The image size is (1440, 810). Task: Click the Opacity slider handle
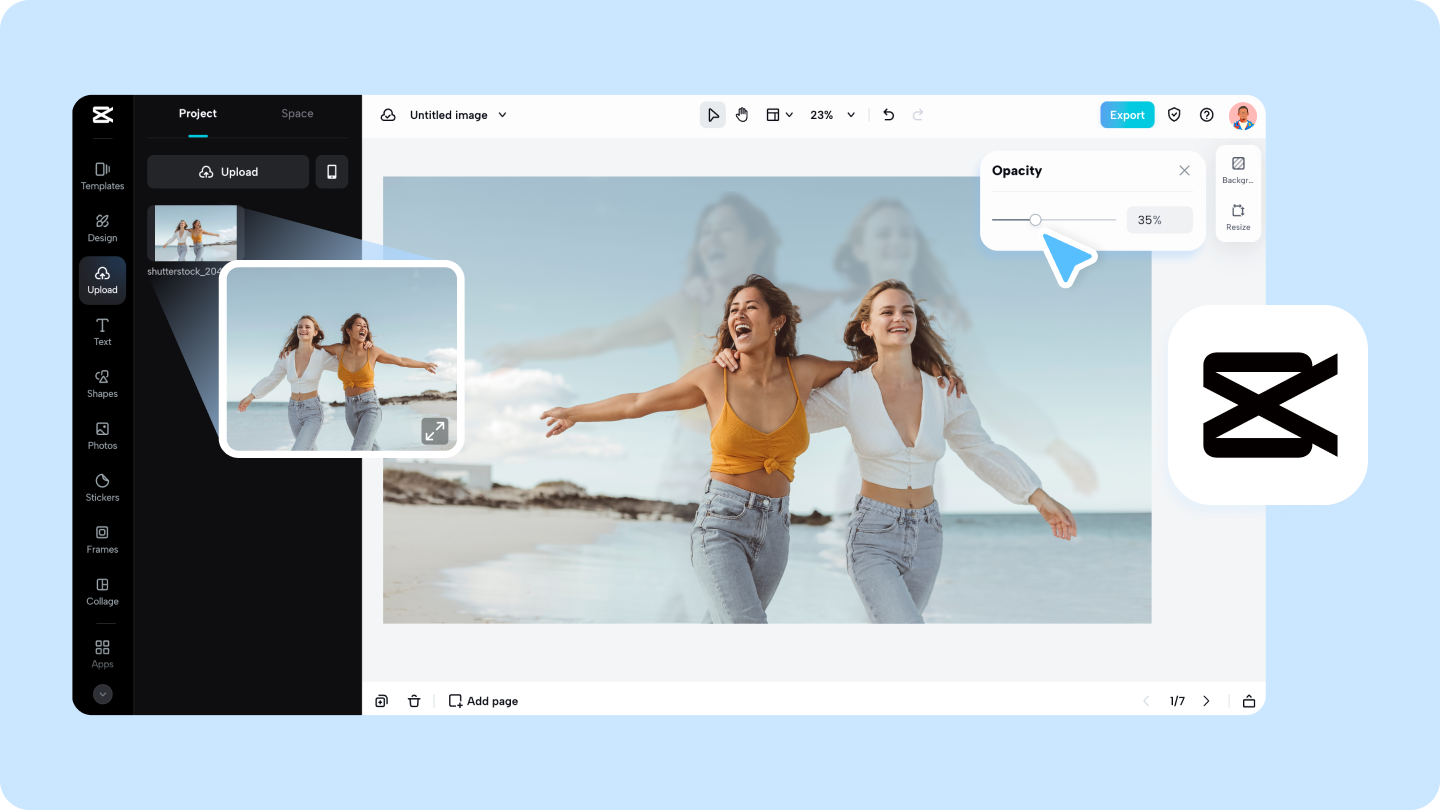(1035, 220)
